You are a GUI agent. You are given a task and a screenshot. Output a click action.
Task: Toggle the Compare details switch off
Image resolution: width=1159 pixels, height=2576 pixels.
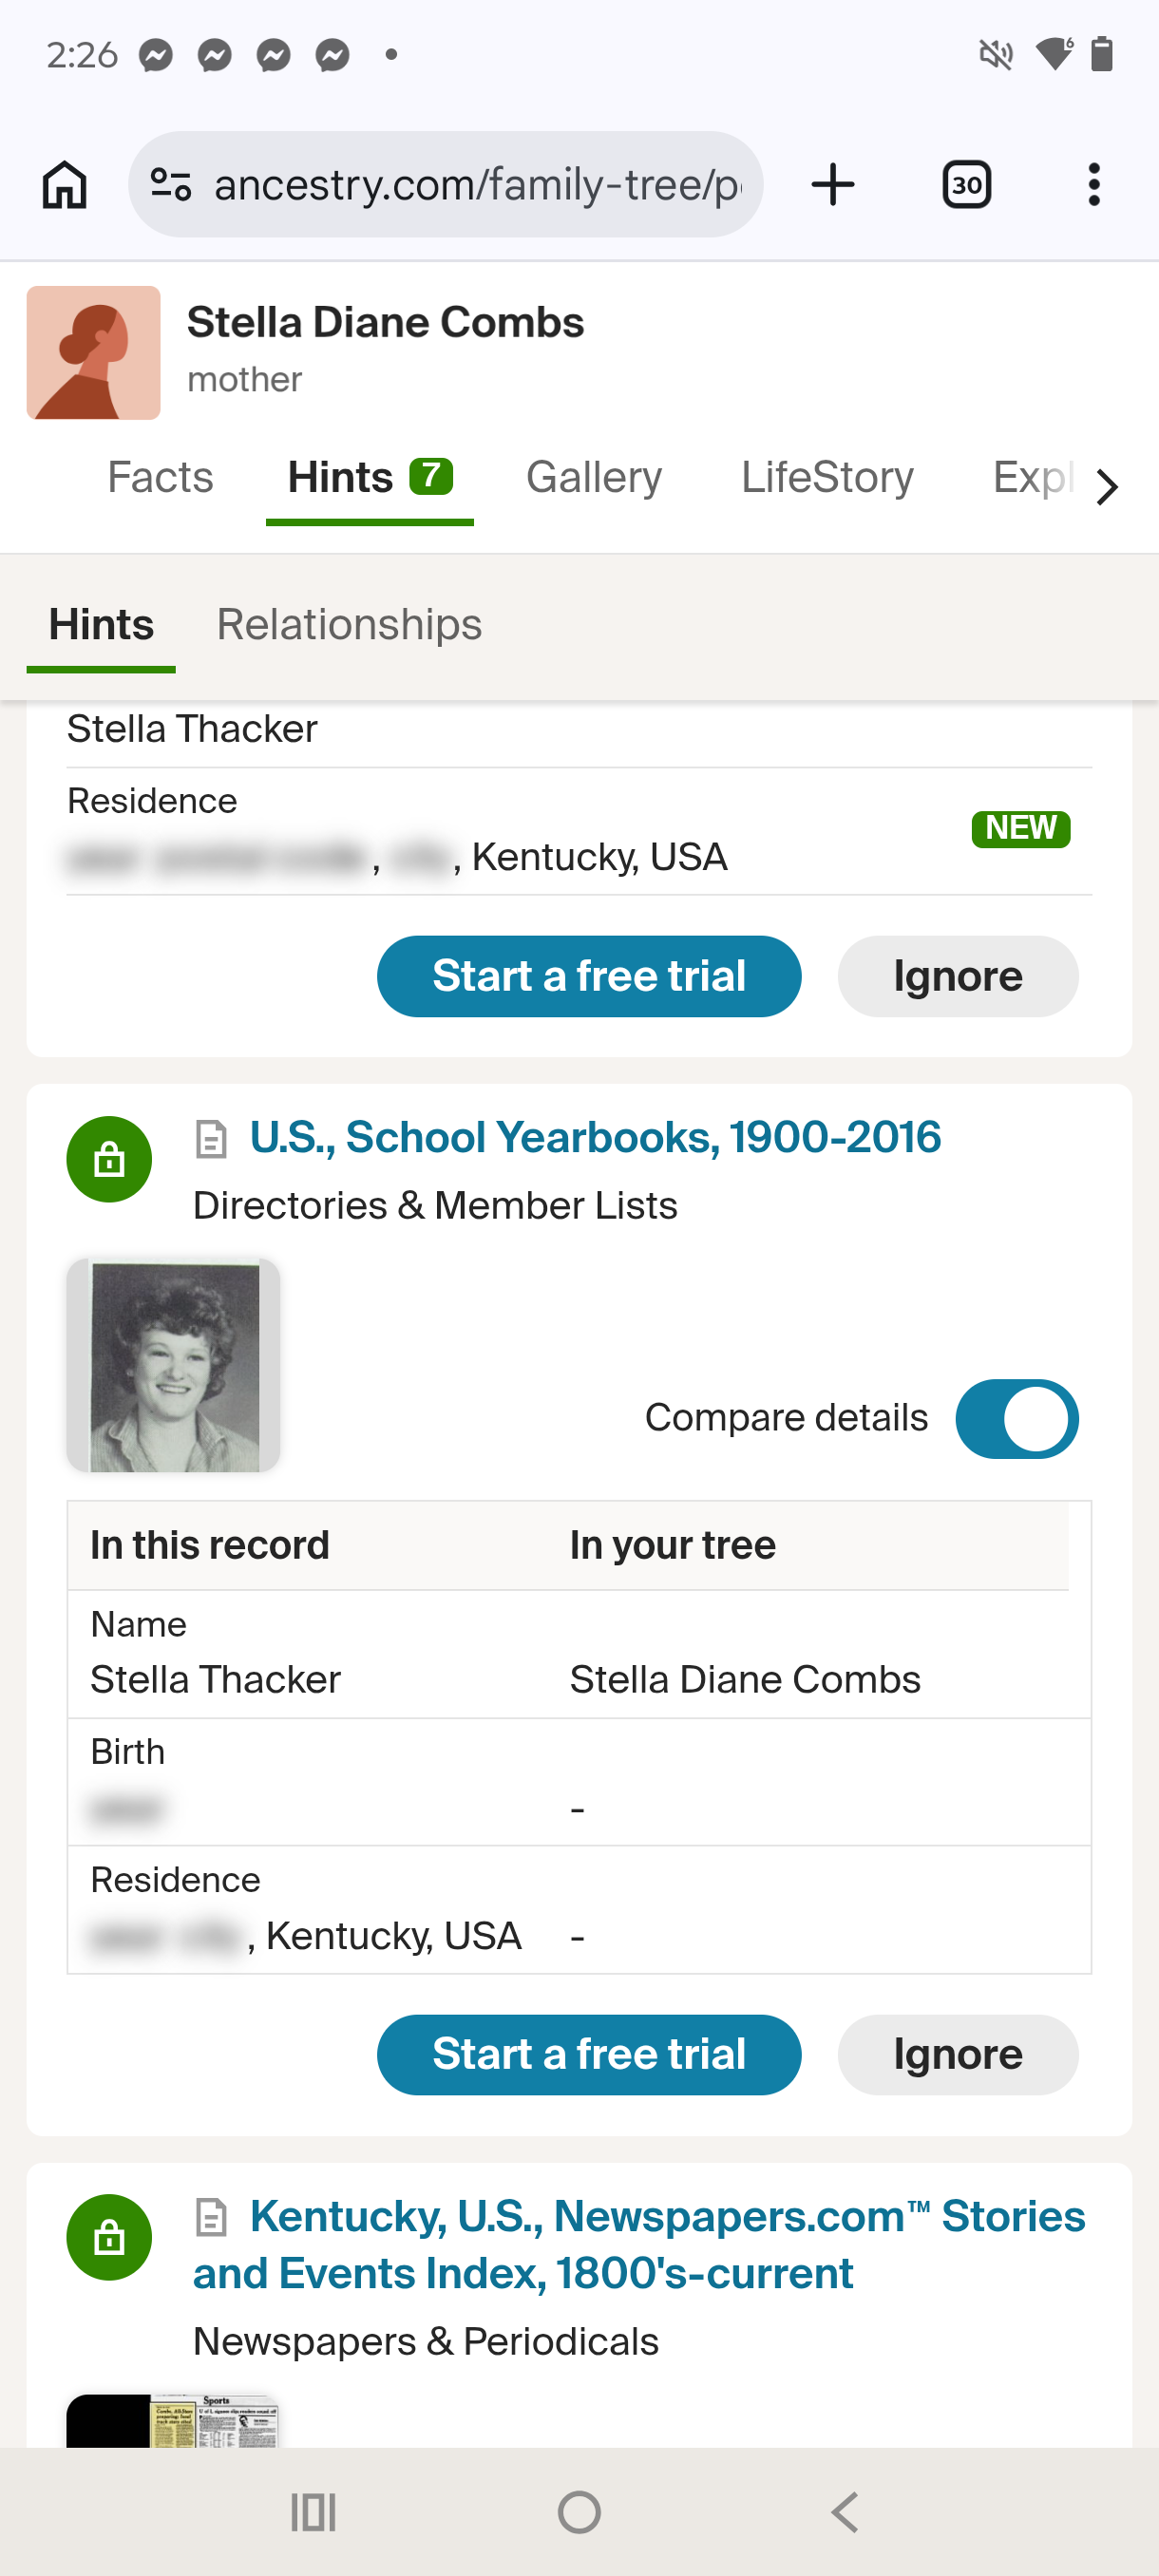[x=1016, y=1418]
